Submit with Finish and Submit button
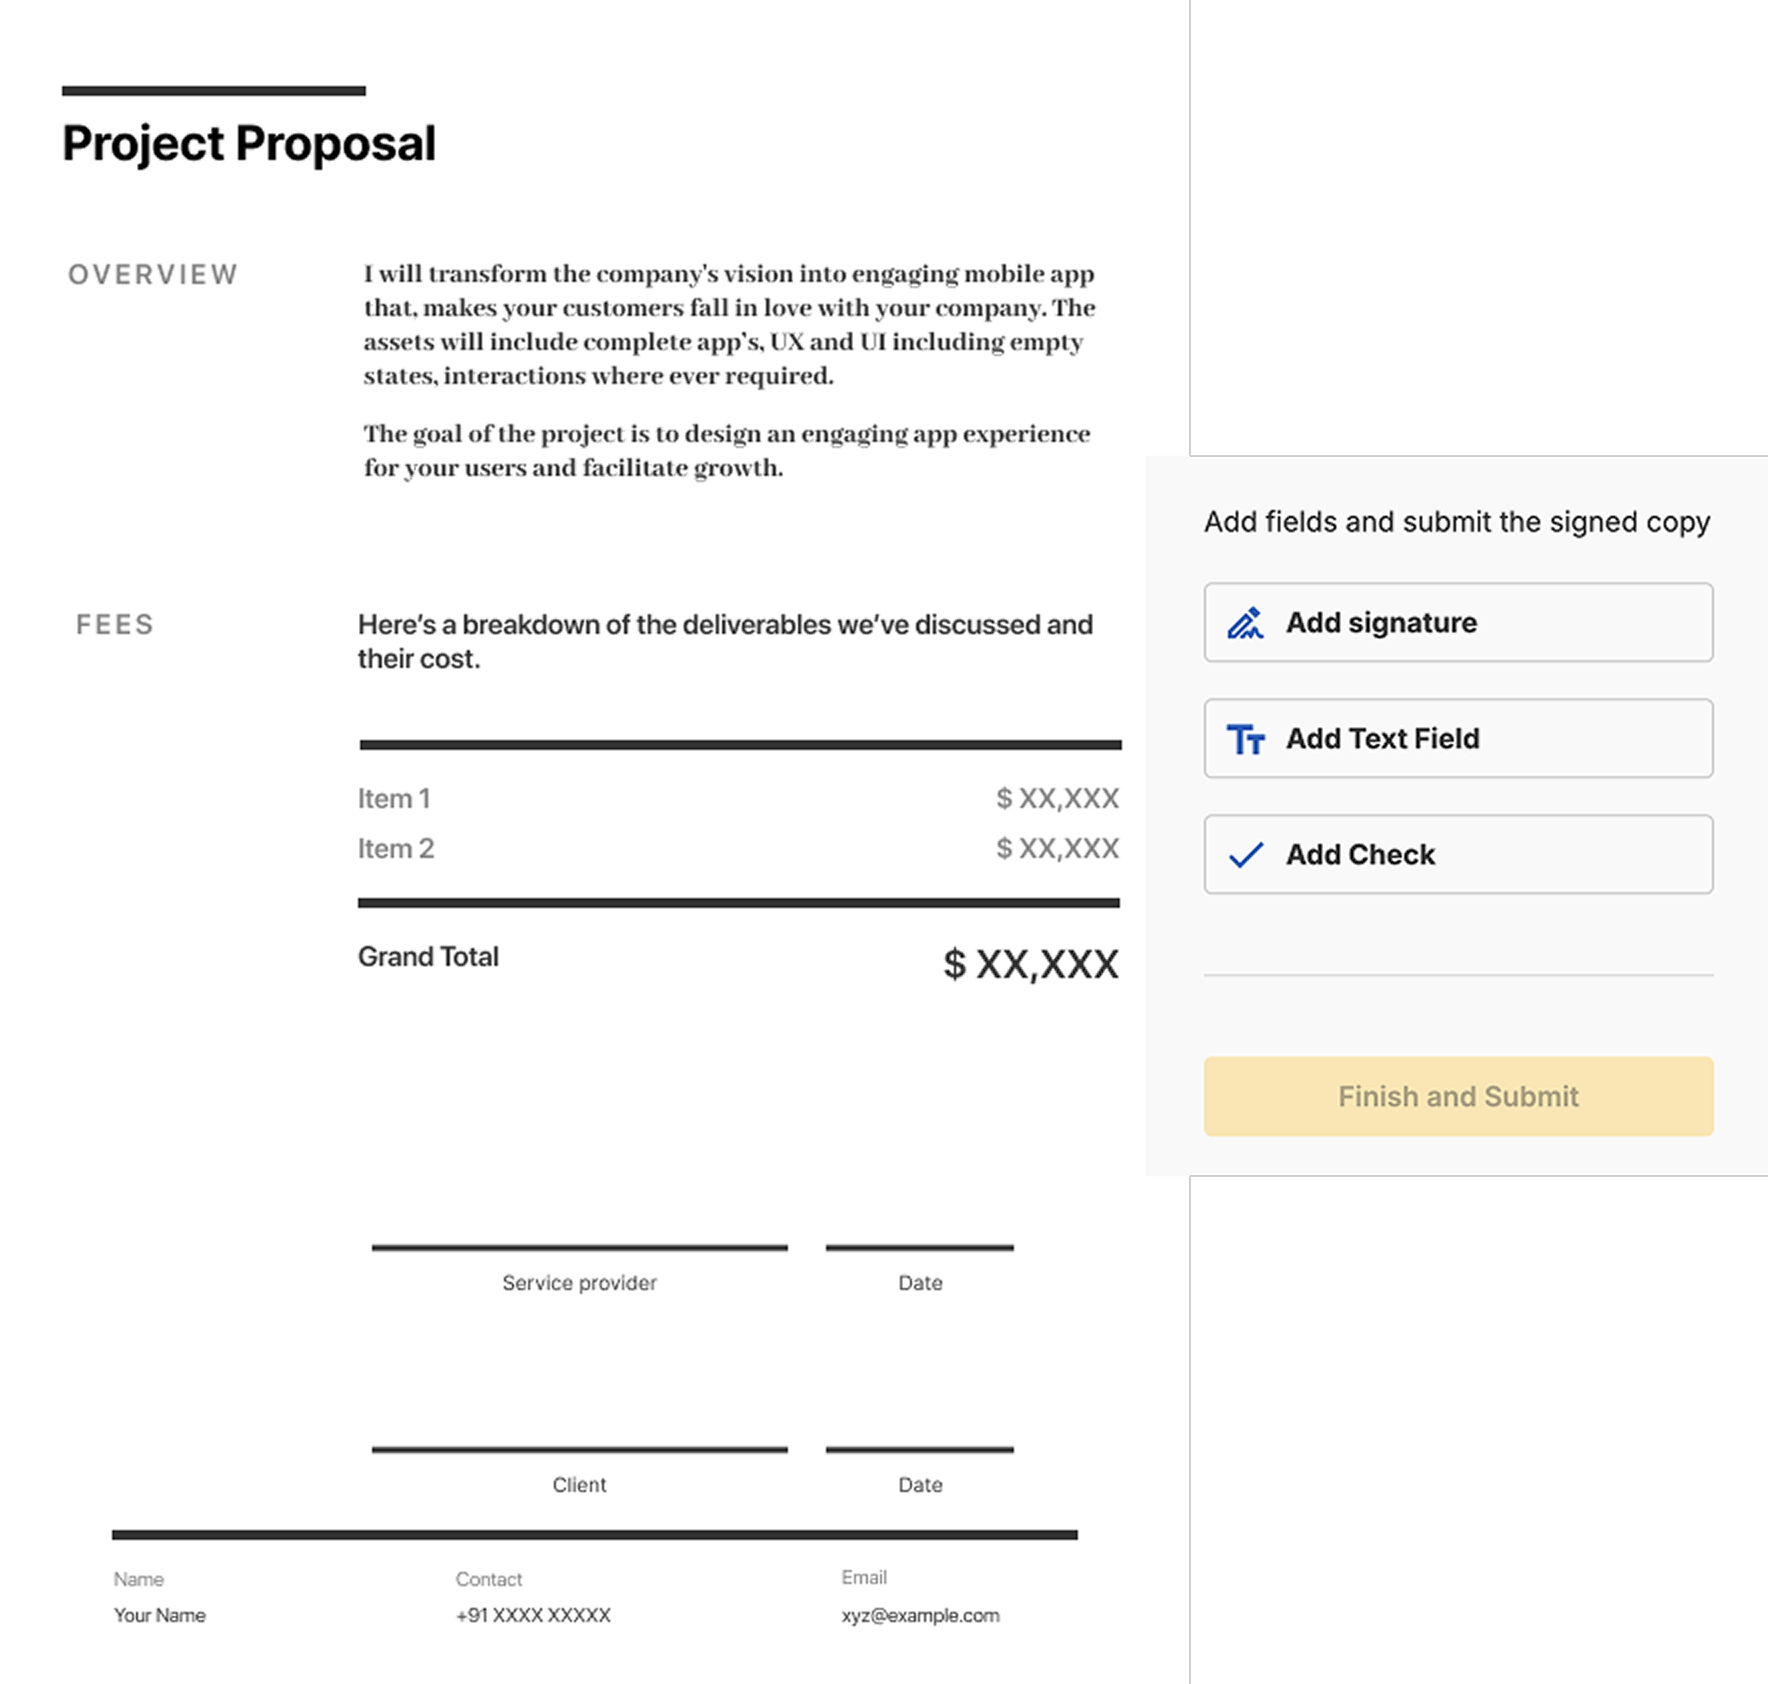This screenshot has height=1684, width=1768. tap(1457, 1096)
